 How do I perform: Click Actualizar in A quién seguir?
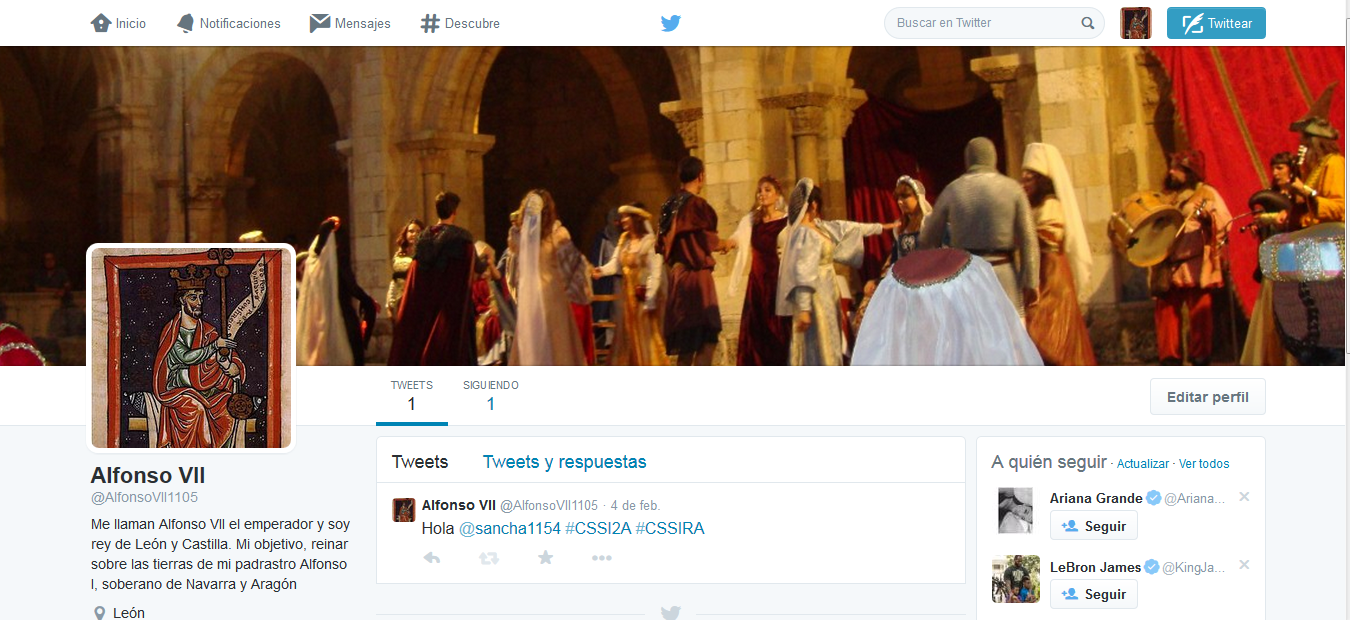point(1143,464)
